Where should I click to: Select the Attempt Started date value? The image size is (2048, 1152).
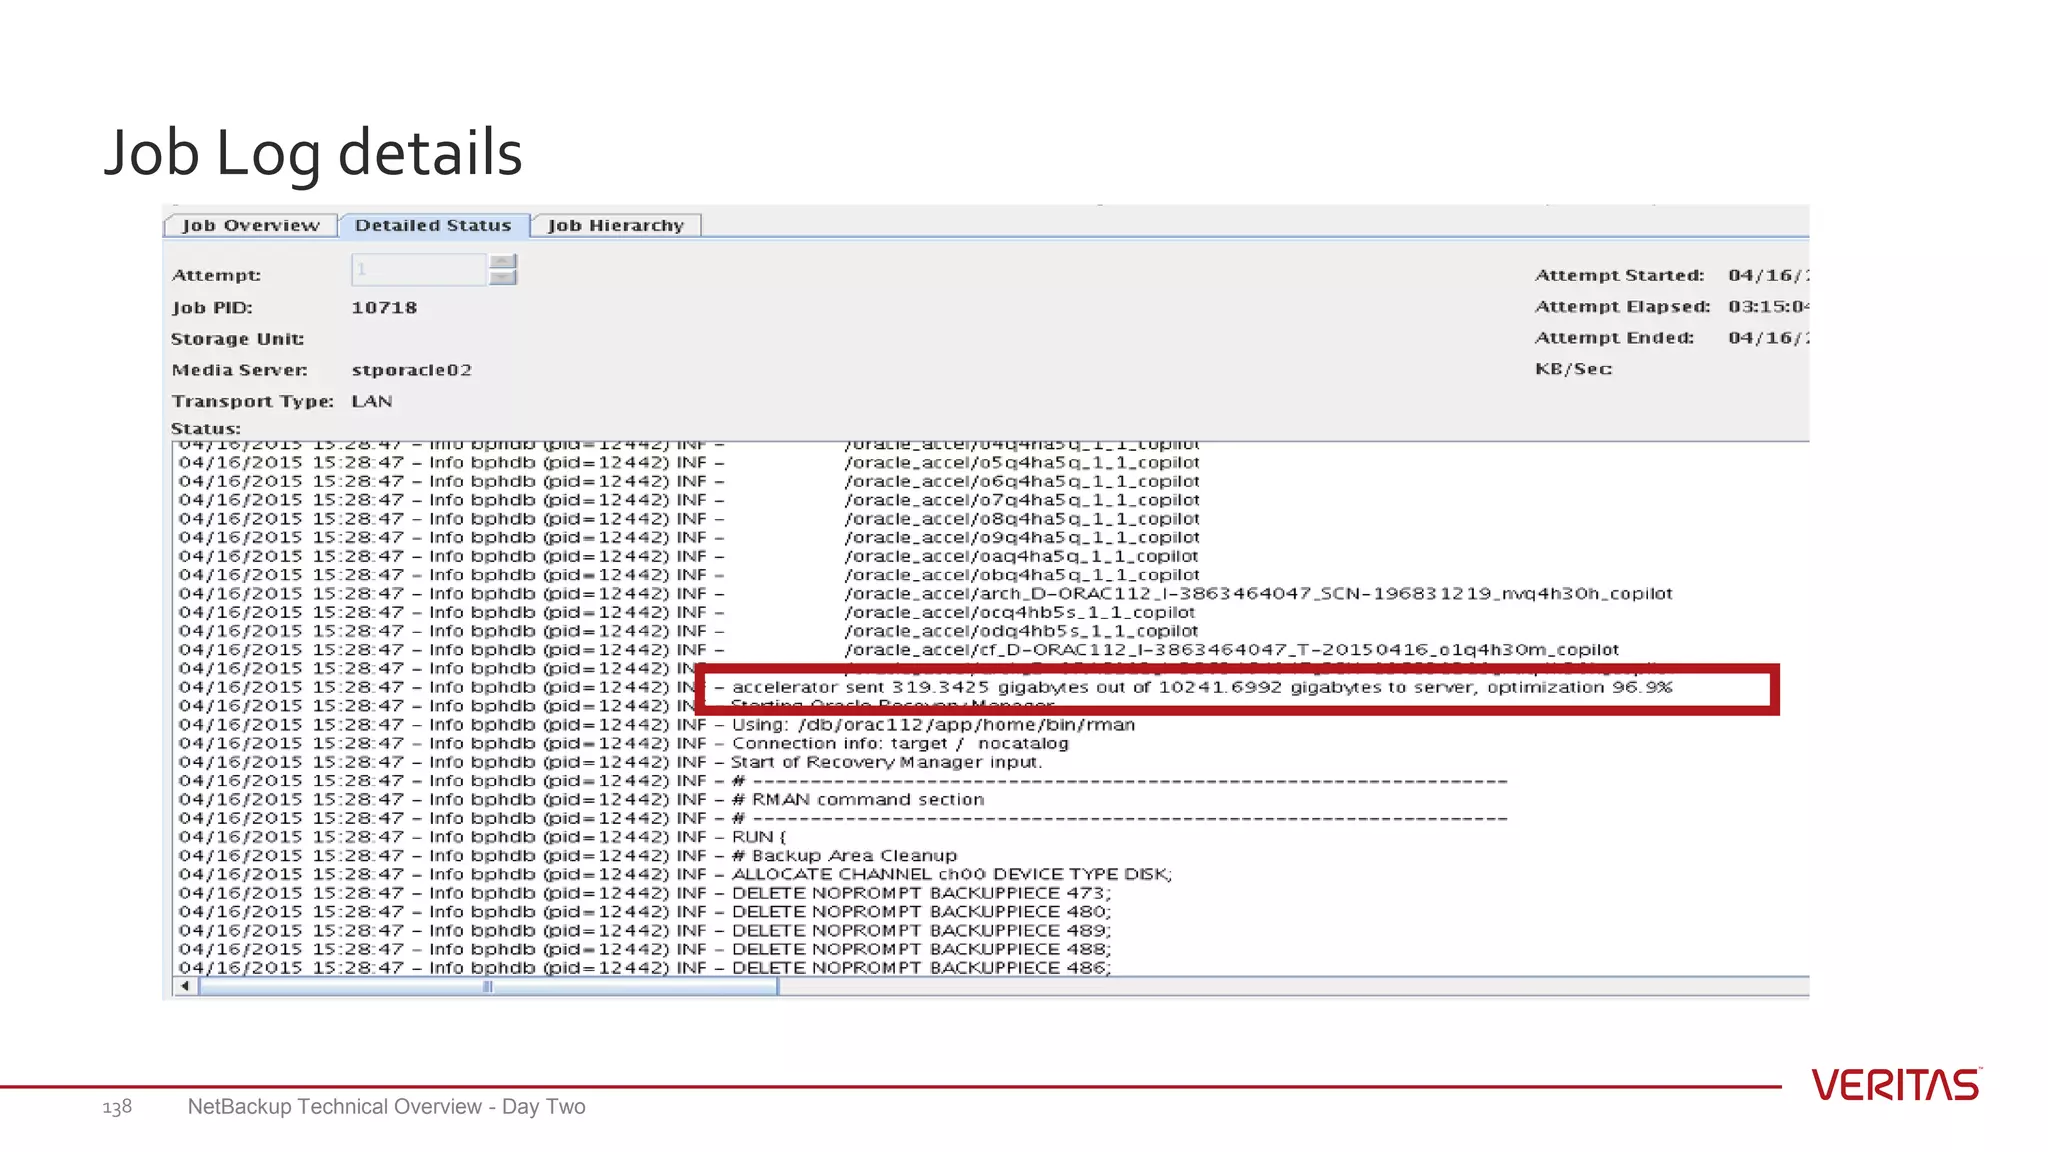click(1768, 275)
